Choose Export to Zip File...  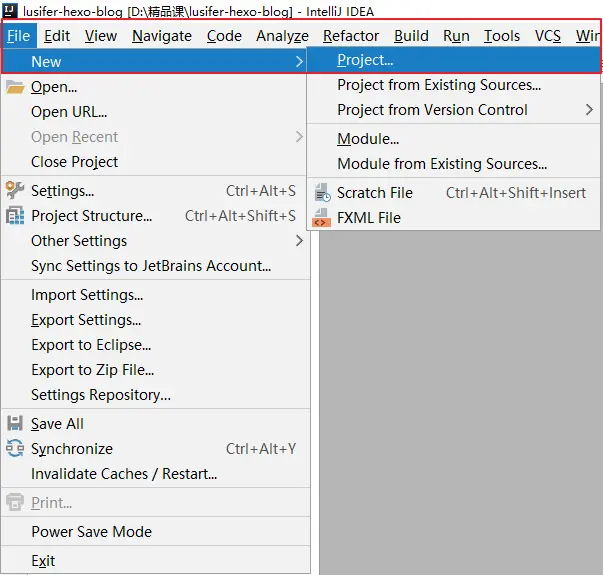[x=154, y=370]
